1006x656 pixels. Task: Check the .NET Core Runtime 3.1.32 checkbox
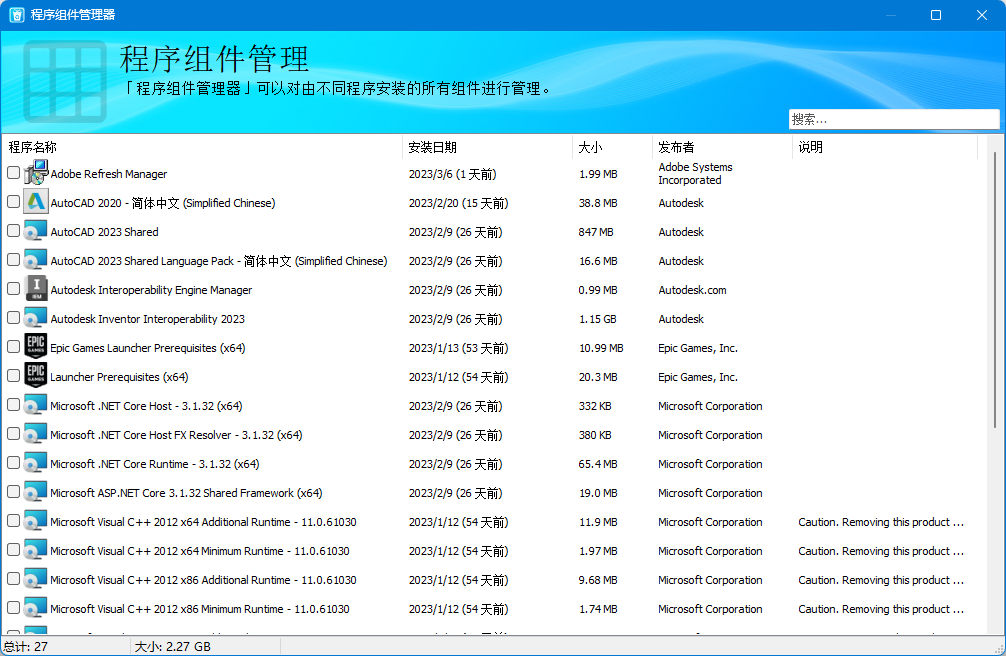(13, 463)
